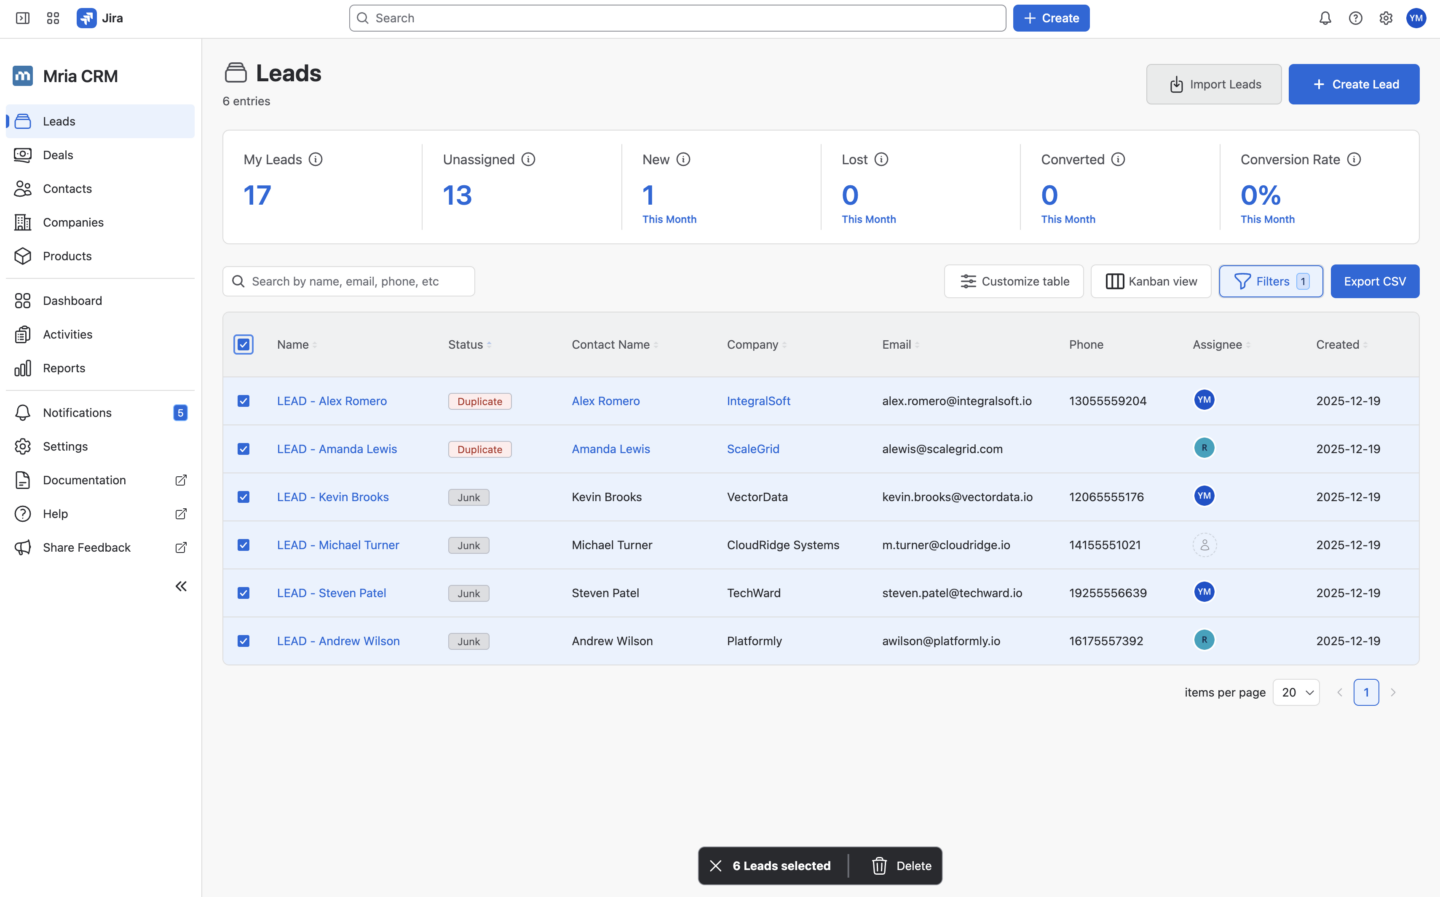Open Notifications in the sidebar
The image size is (1440, 897).
click(x=100, y=413)
